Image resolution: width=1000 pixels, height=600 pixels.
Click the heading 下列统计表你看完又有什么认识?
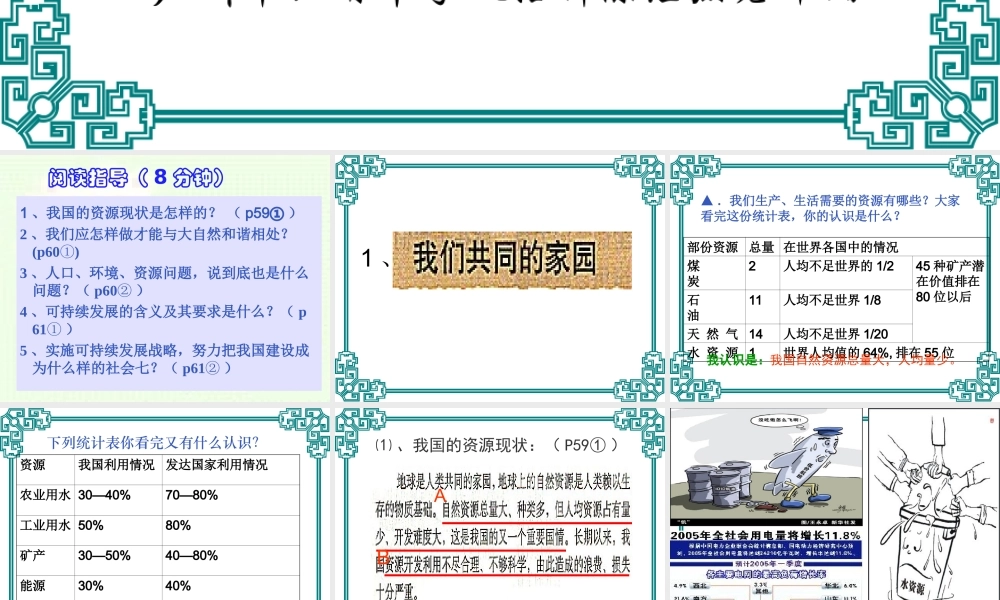pos(153,443)
